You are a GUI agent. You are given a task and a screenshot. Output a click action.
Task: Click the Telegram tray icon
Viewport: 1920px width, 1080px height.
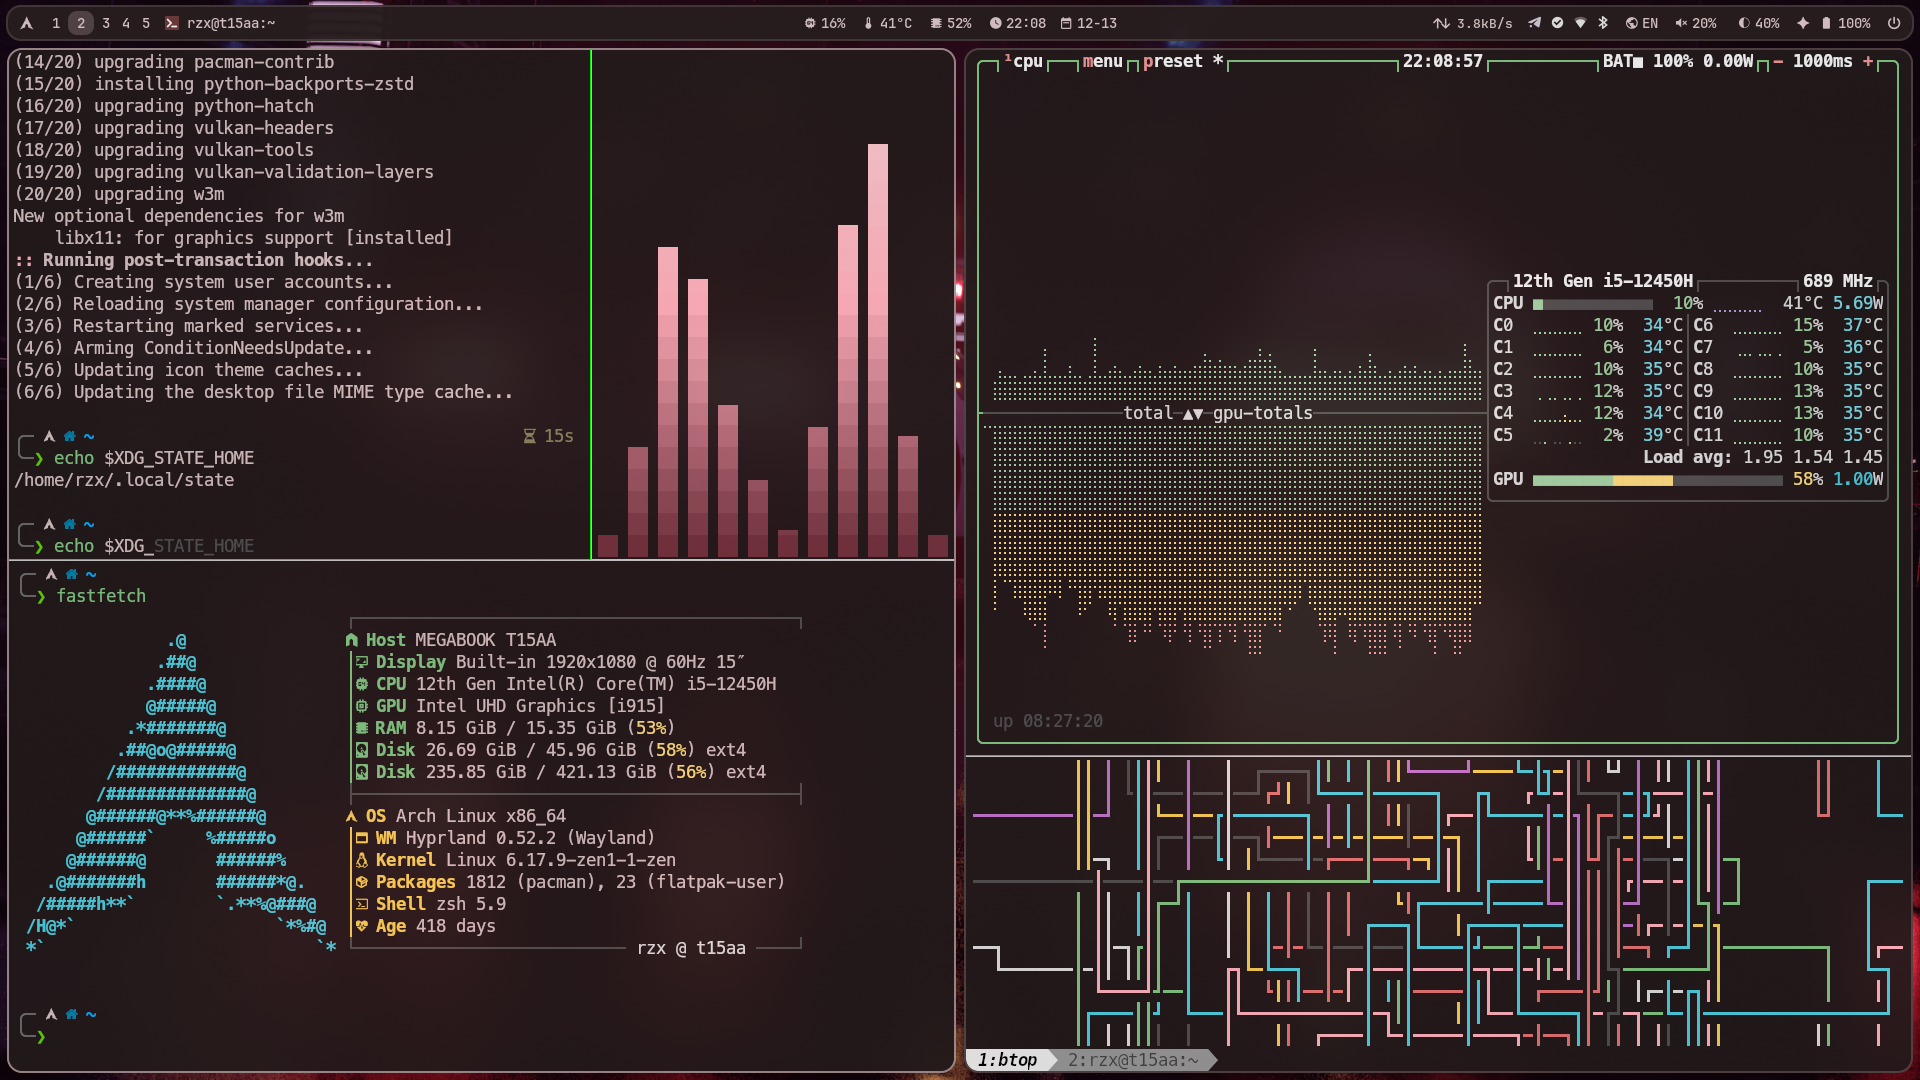[1534, 23]
